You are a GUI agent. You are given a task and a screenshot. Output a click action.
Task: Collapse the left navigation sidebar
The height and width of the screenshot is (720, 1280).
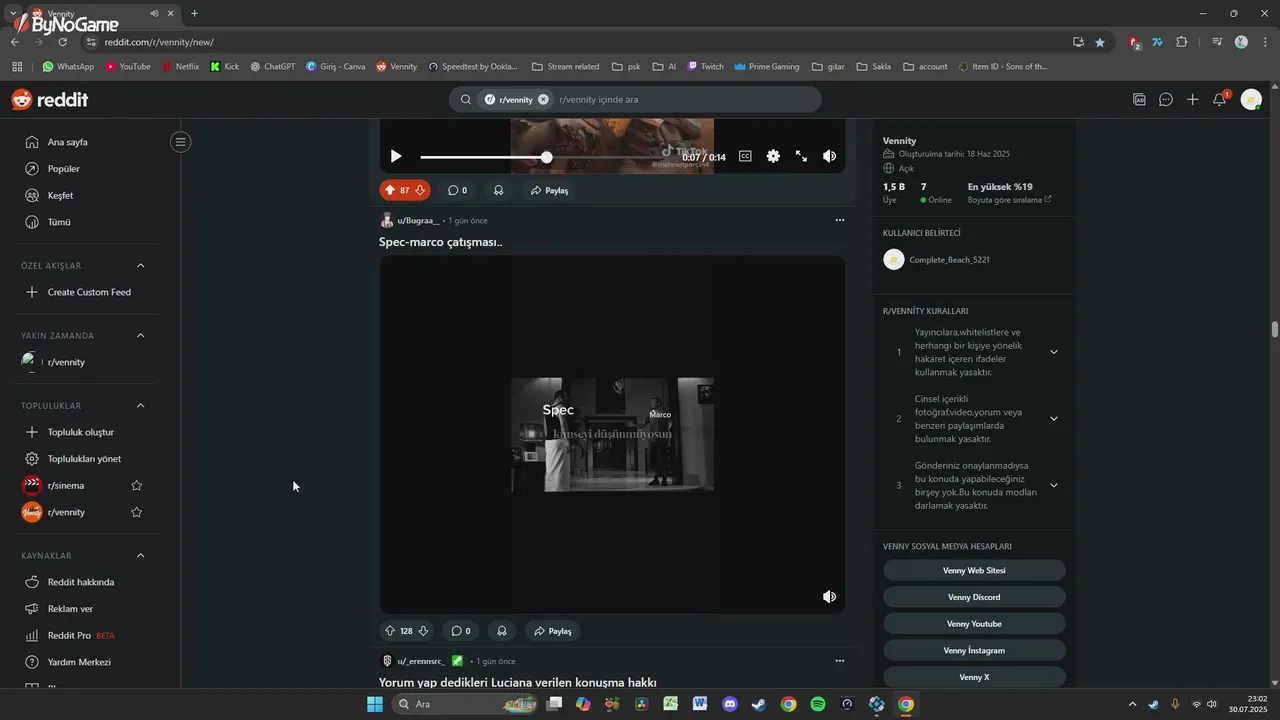click(181, 142)
